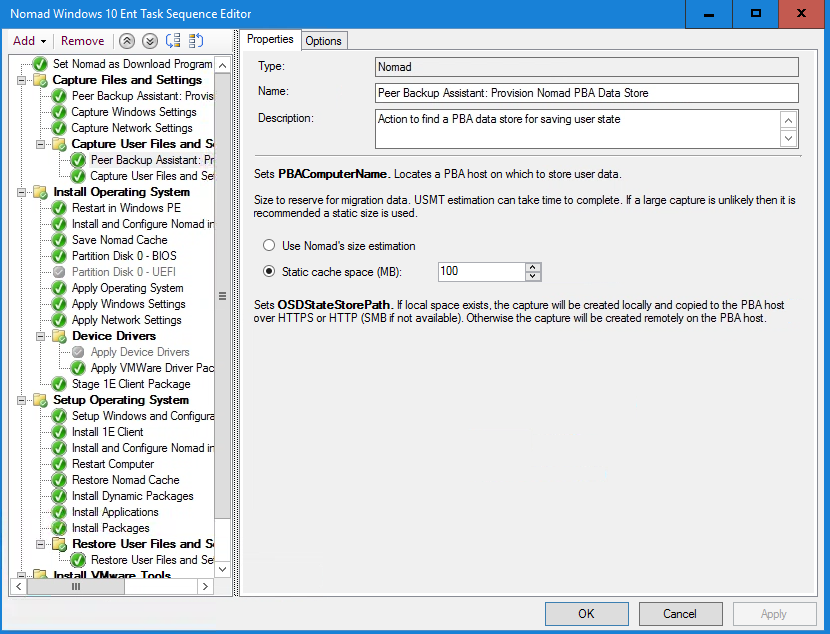Switch to the Properties tab
Image resolution: width=830 pixels, height=634 pixels.
point(270,39)
